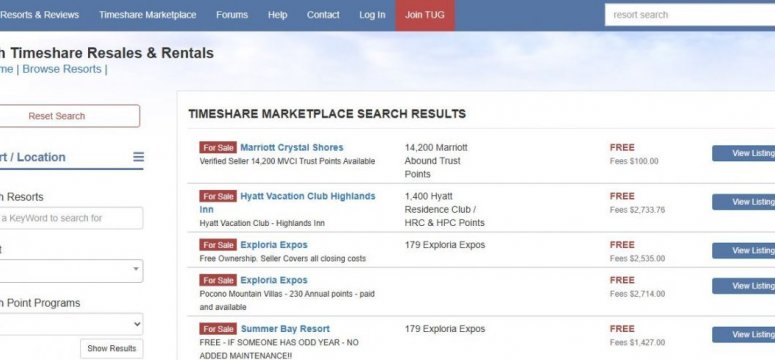
Task: Expand the Point Programs dropdown
Action: click(x=71, y=324)
